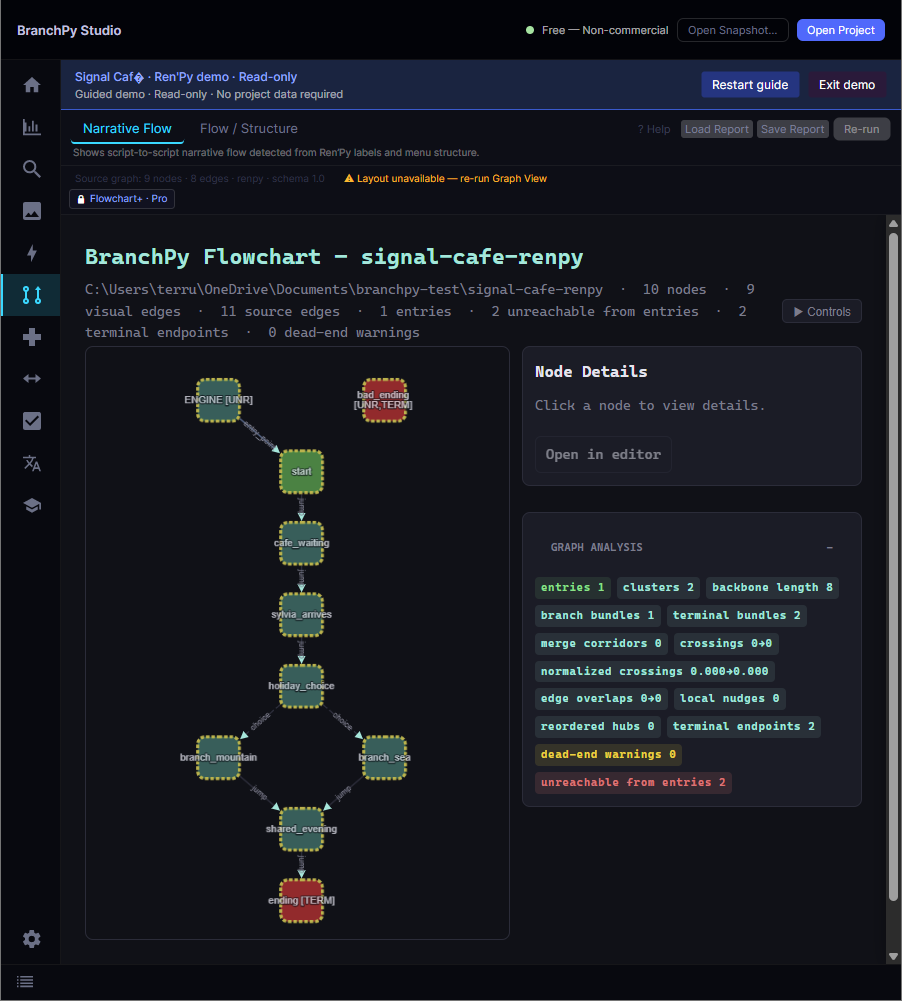Open the graduation cap learning icon
Screen dimensions: 902x1001
click(x=31, y=505)
